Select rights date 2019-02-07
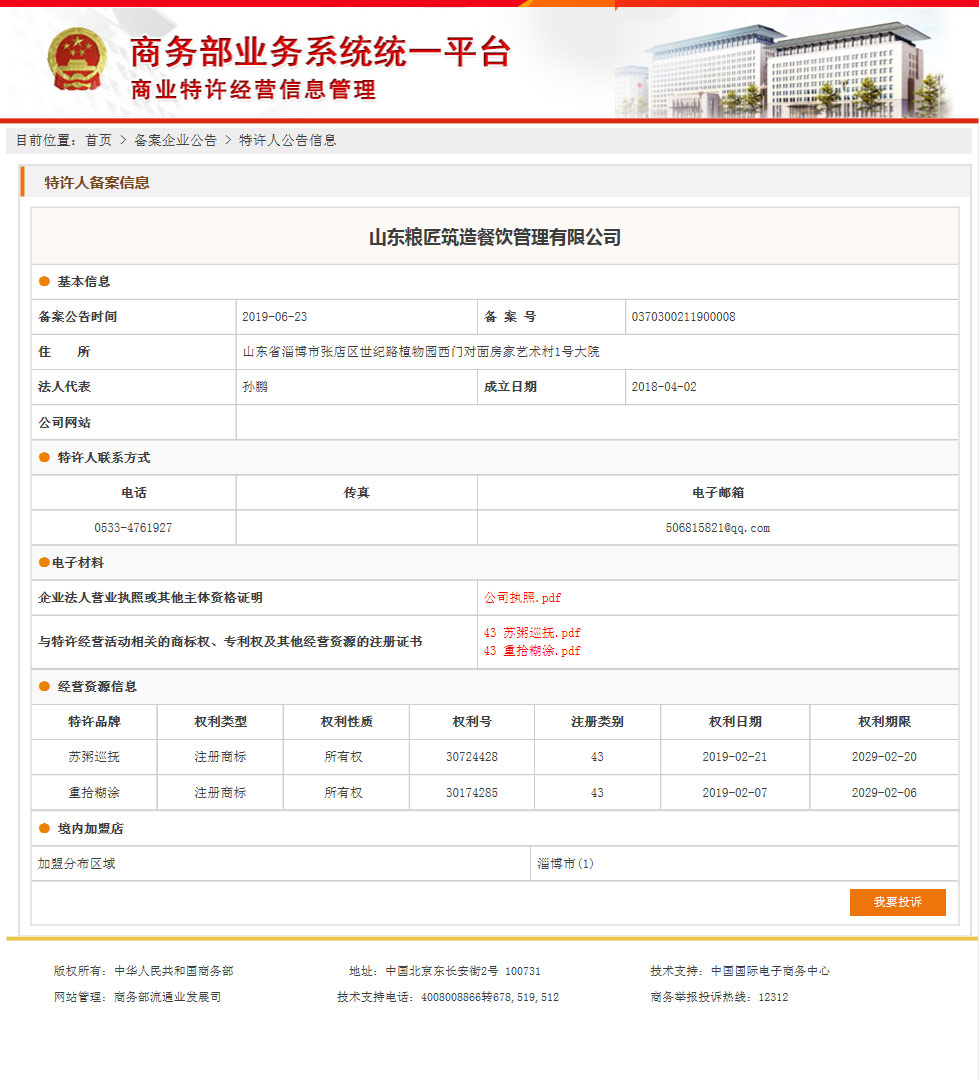The image size is (979, 1080). [x=734, y=793]
